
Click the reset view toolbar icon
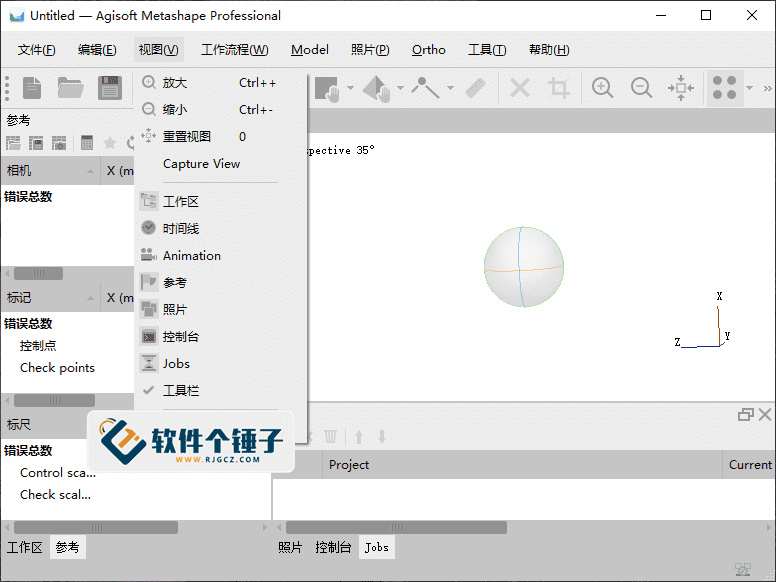[x=680, y=88]
